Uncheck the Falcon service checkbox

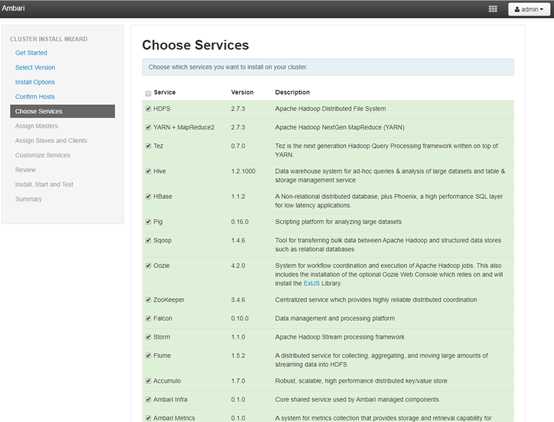[148, 318]
